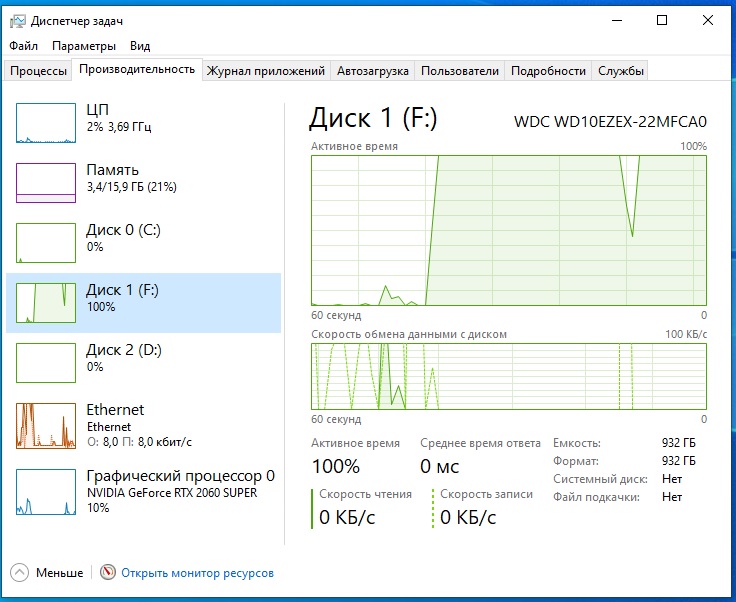The height and width of the screenshot is (602, 736).
Task: Collapse view with the Меньше chevron
Action: [20, 573]
